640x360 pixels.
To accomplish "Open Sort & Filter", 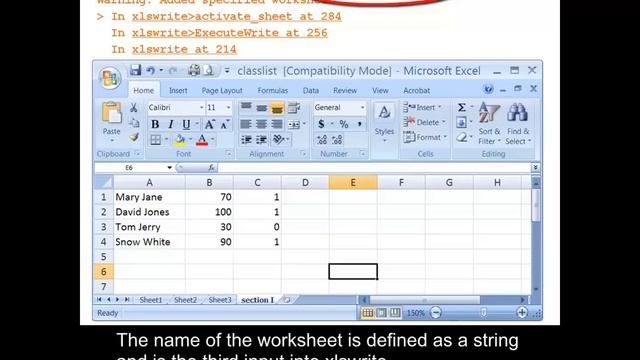I will (x=489, y=123).
